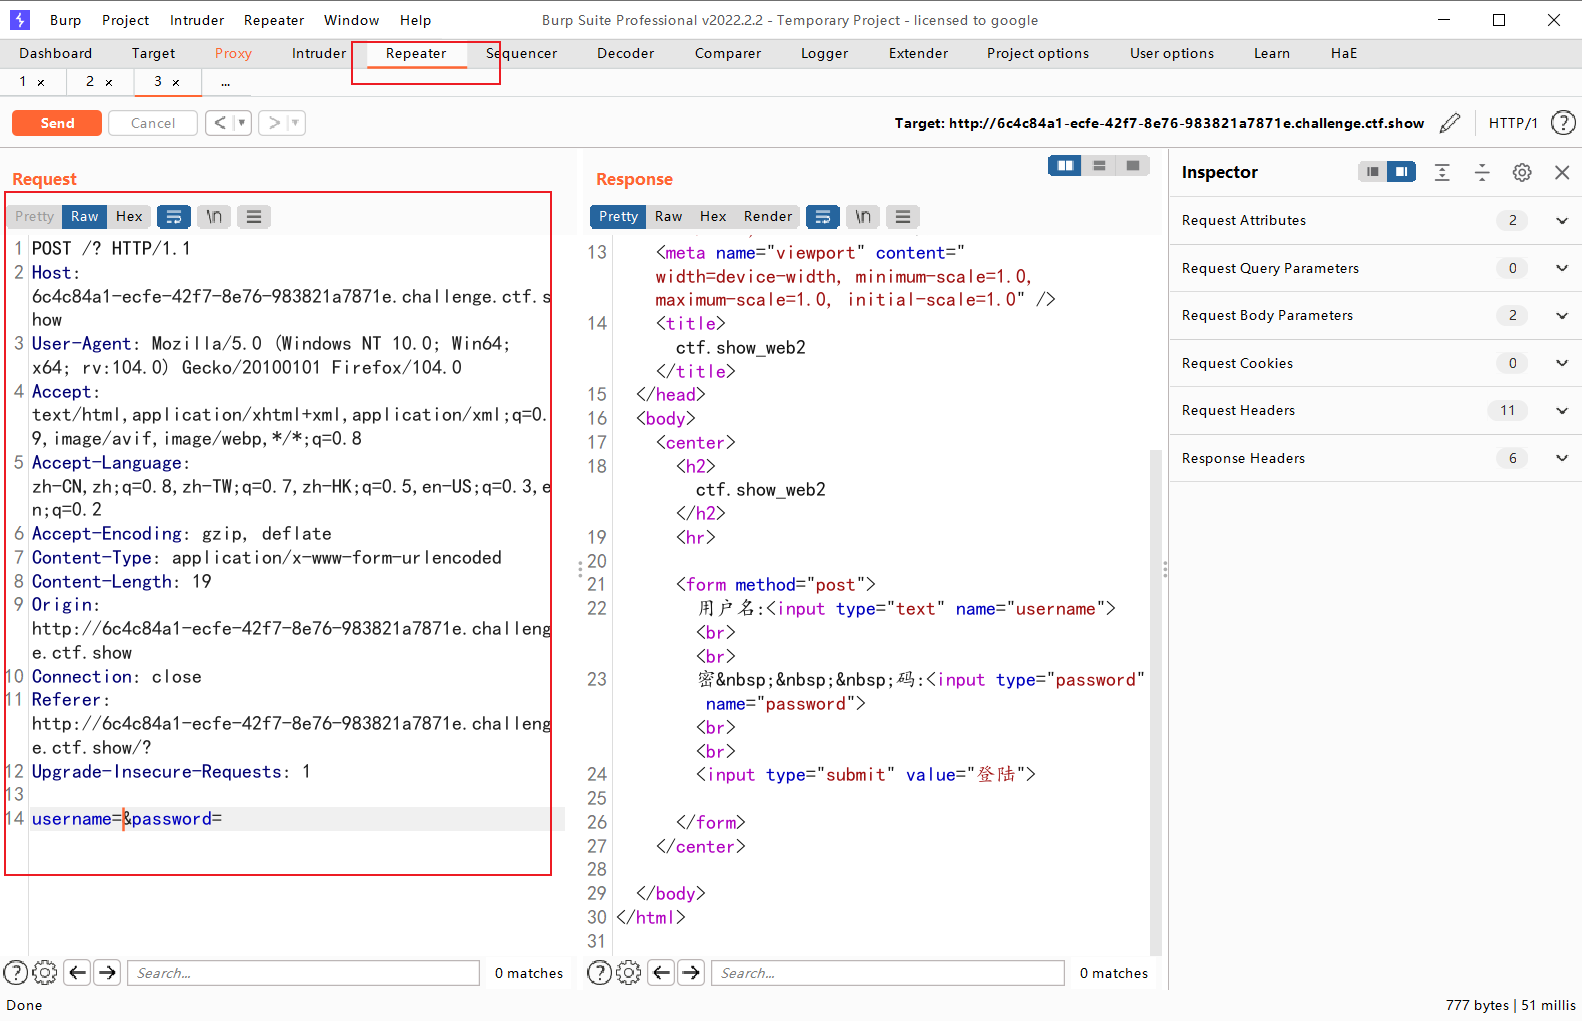Viewport: 1582px width, 1021px height.
Task: Switch to the Logger tab
Action: click(x=824, y=53)
